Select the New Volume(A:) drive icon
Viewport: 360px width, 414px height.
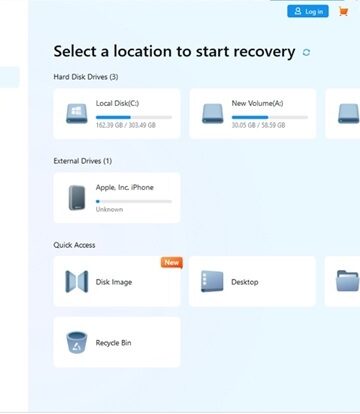[213, 113]
